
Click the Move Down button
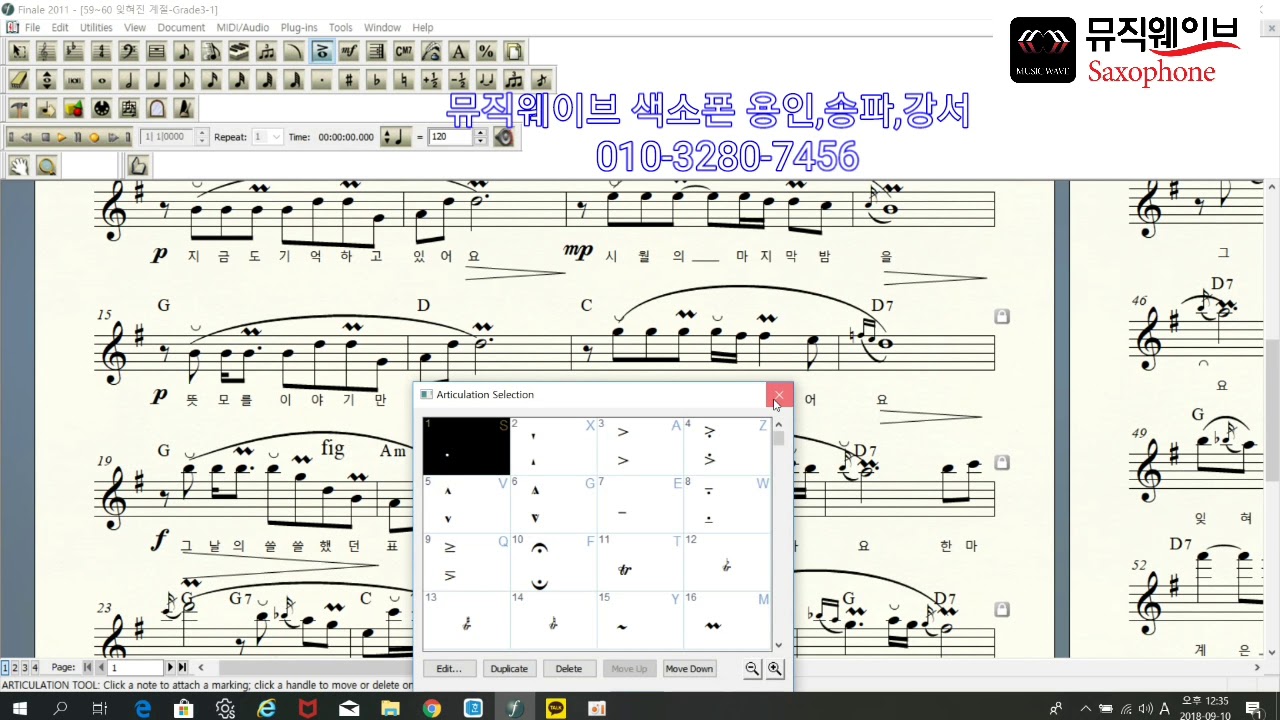point(689,668)
